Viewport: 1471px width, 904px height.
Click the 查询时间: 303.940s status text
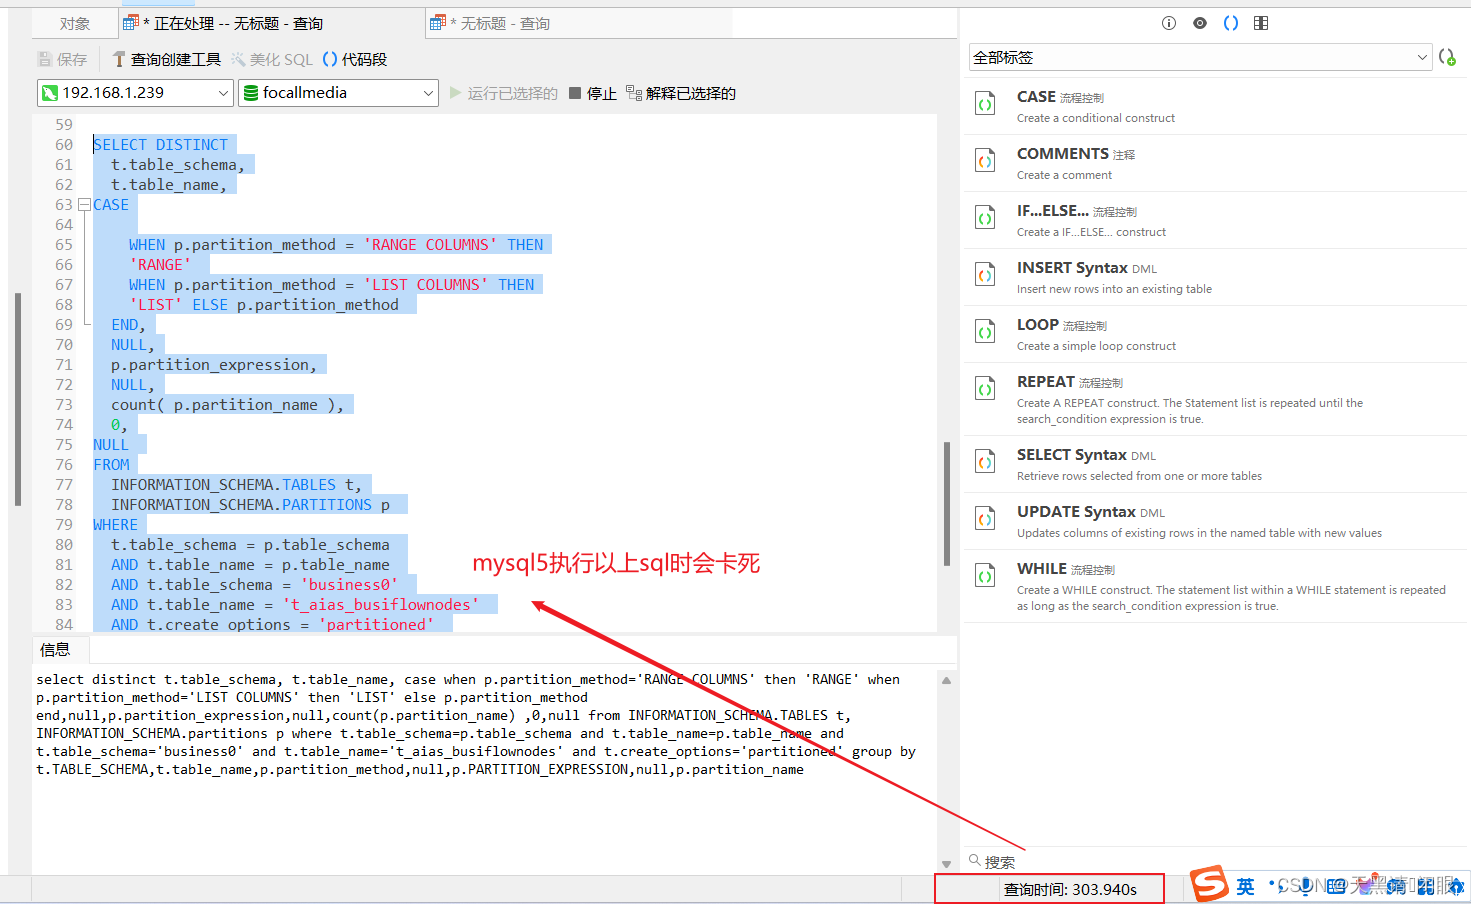(1070, 889)
